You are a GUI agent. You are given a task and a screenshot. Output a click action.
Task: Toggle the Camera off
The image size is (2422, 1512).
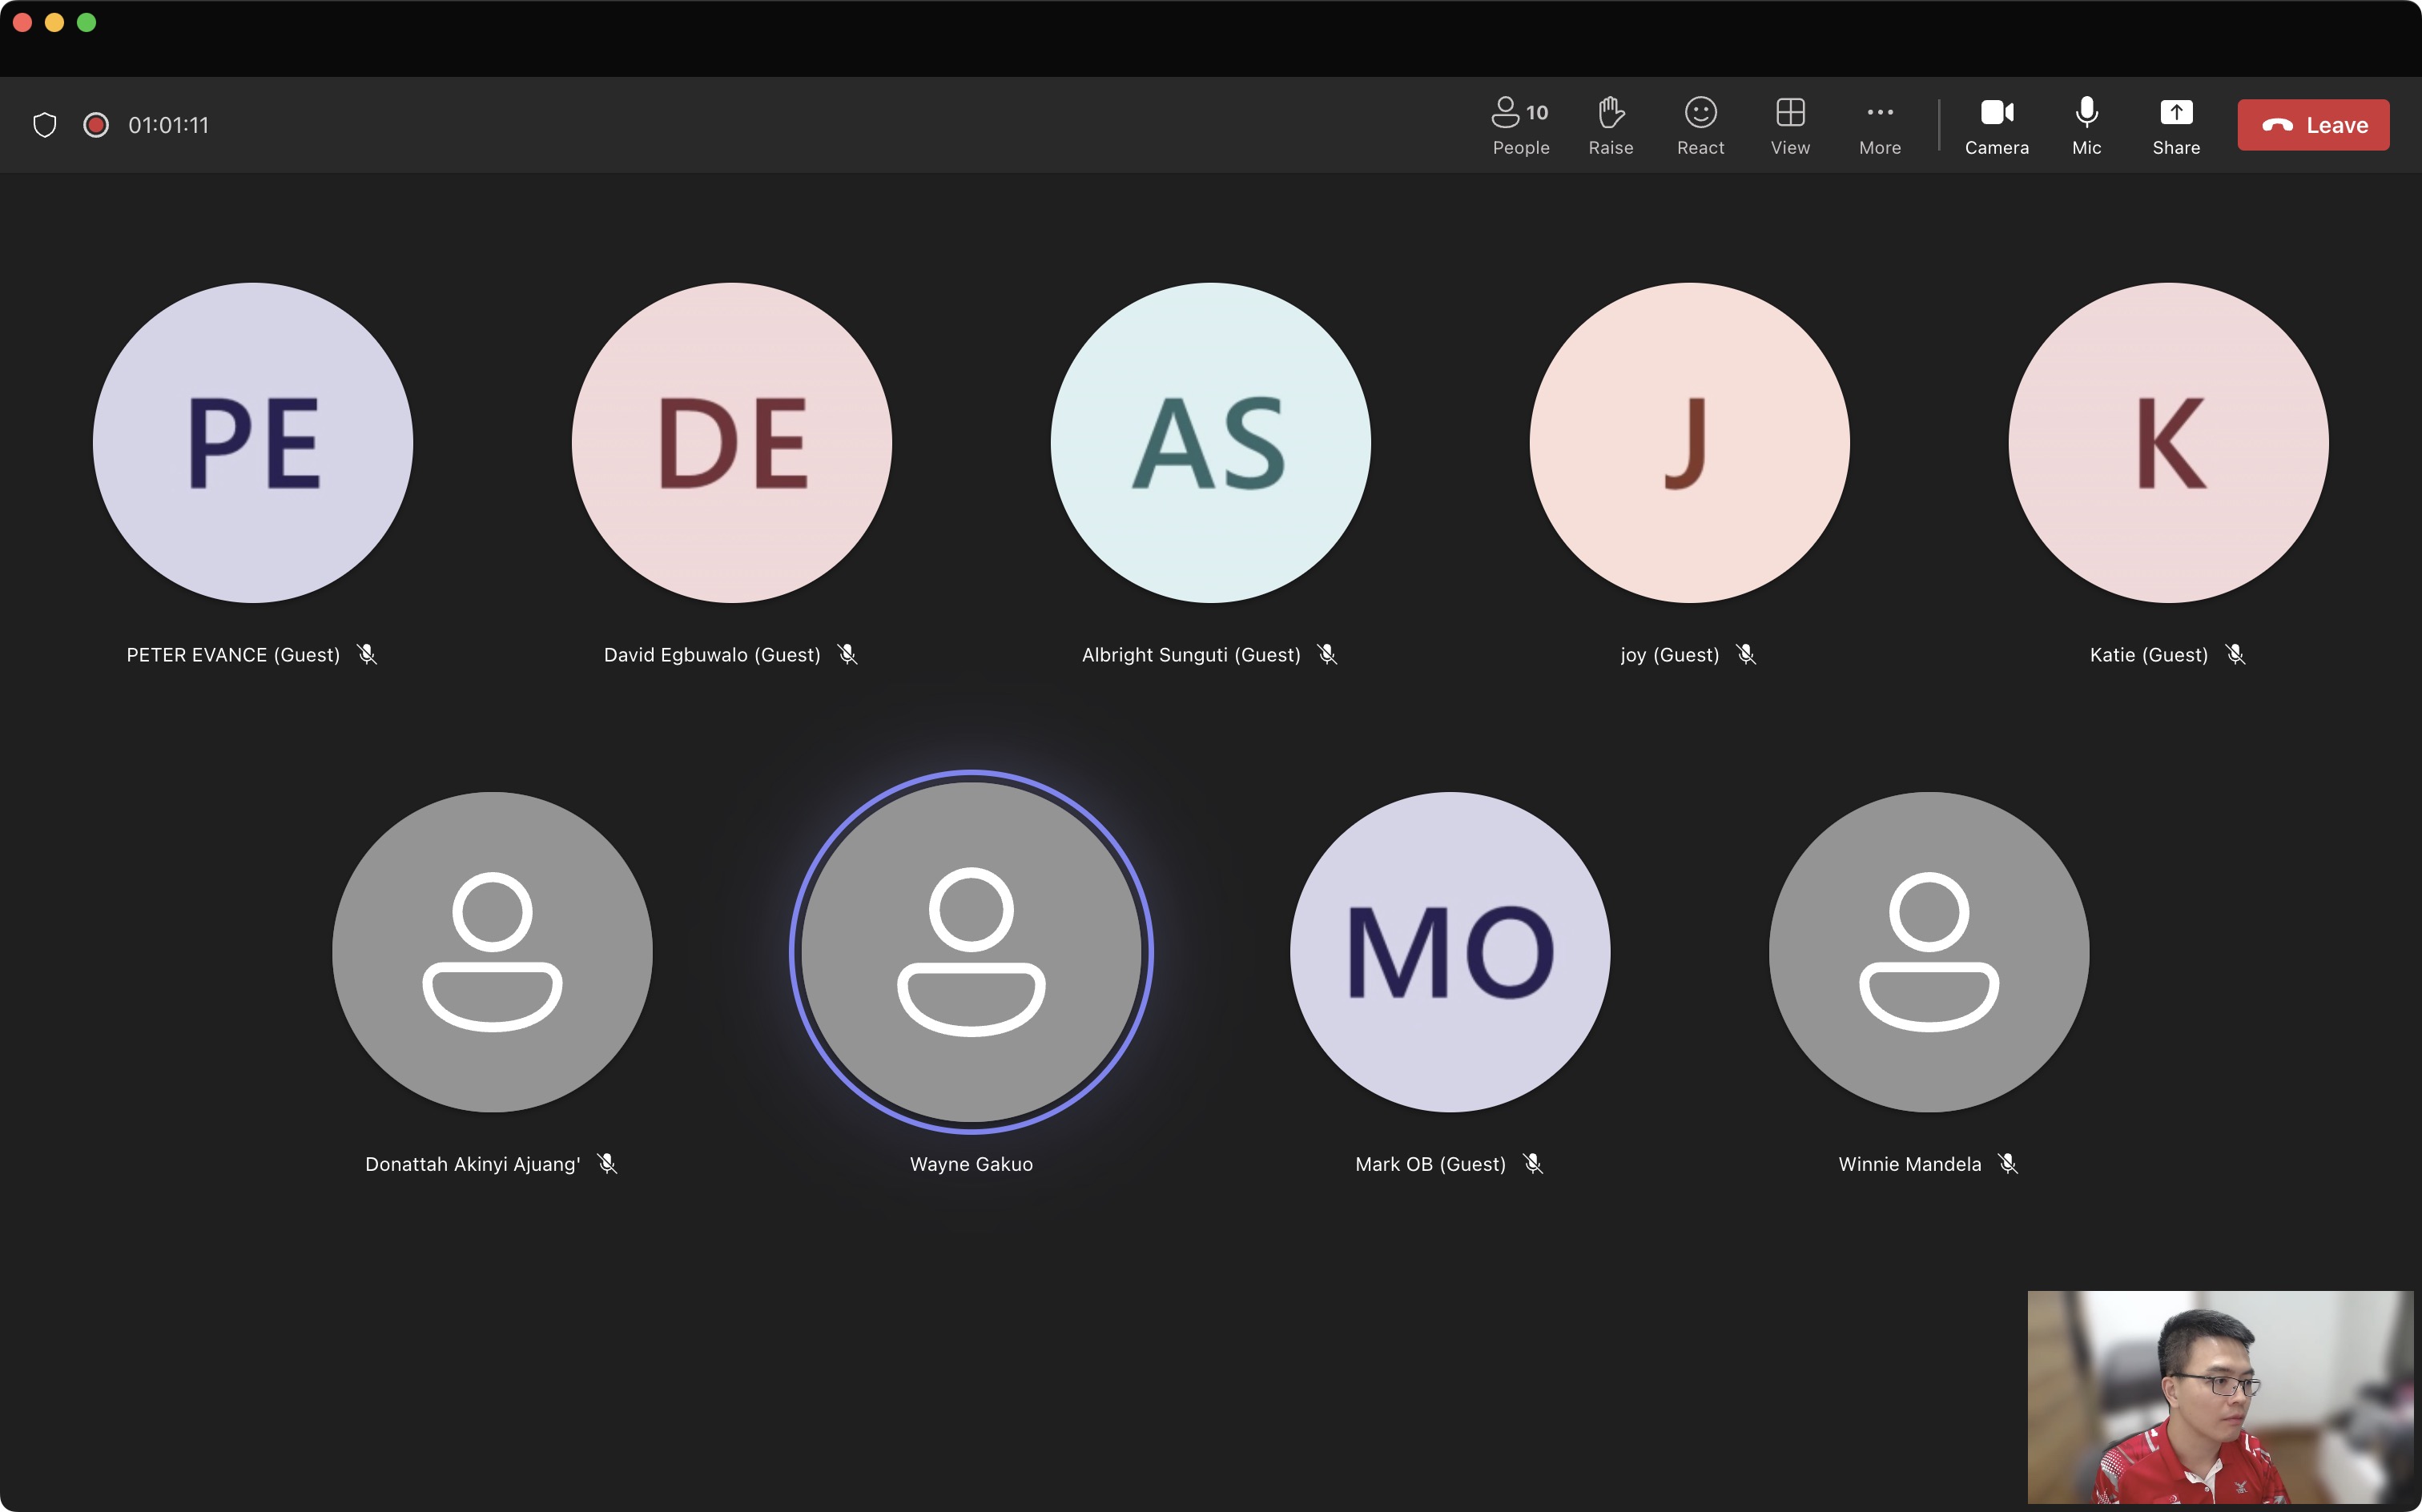pos(1996,126)
